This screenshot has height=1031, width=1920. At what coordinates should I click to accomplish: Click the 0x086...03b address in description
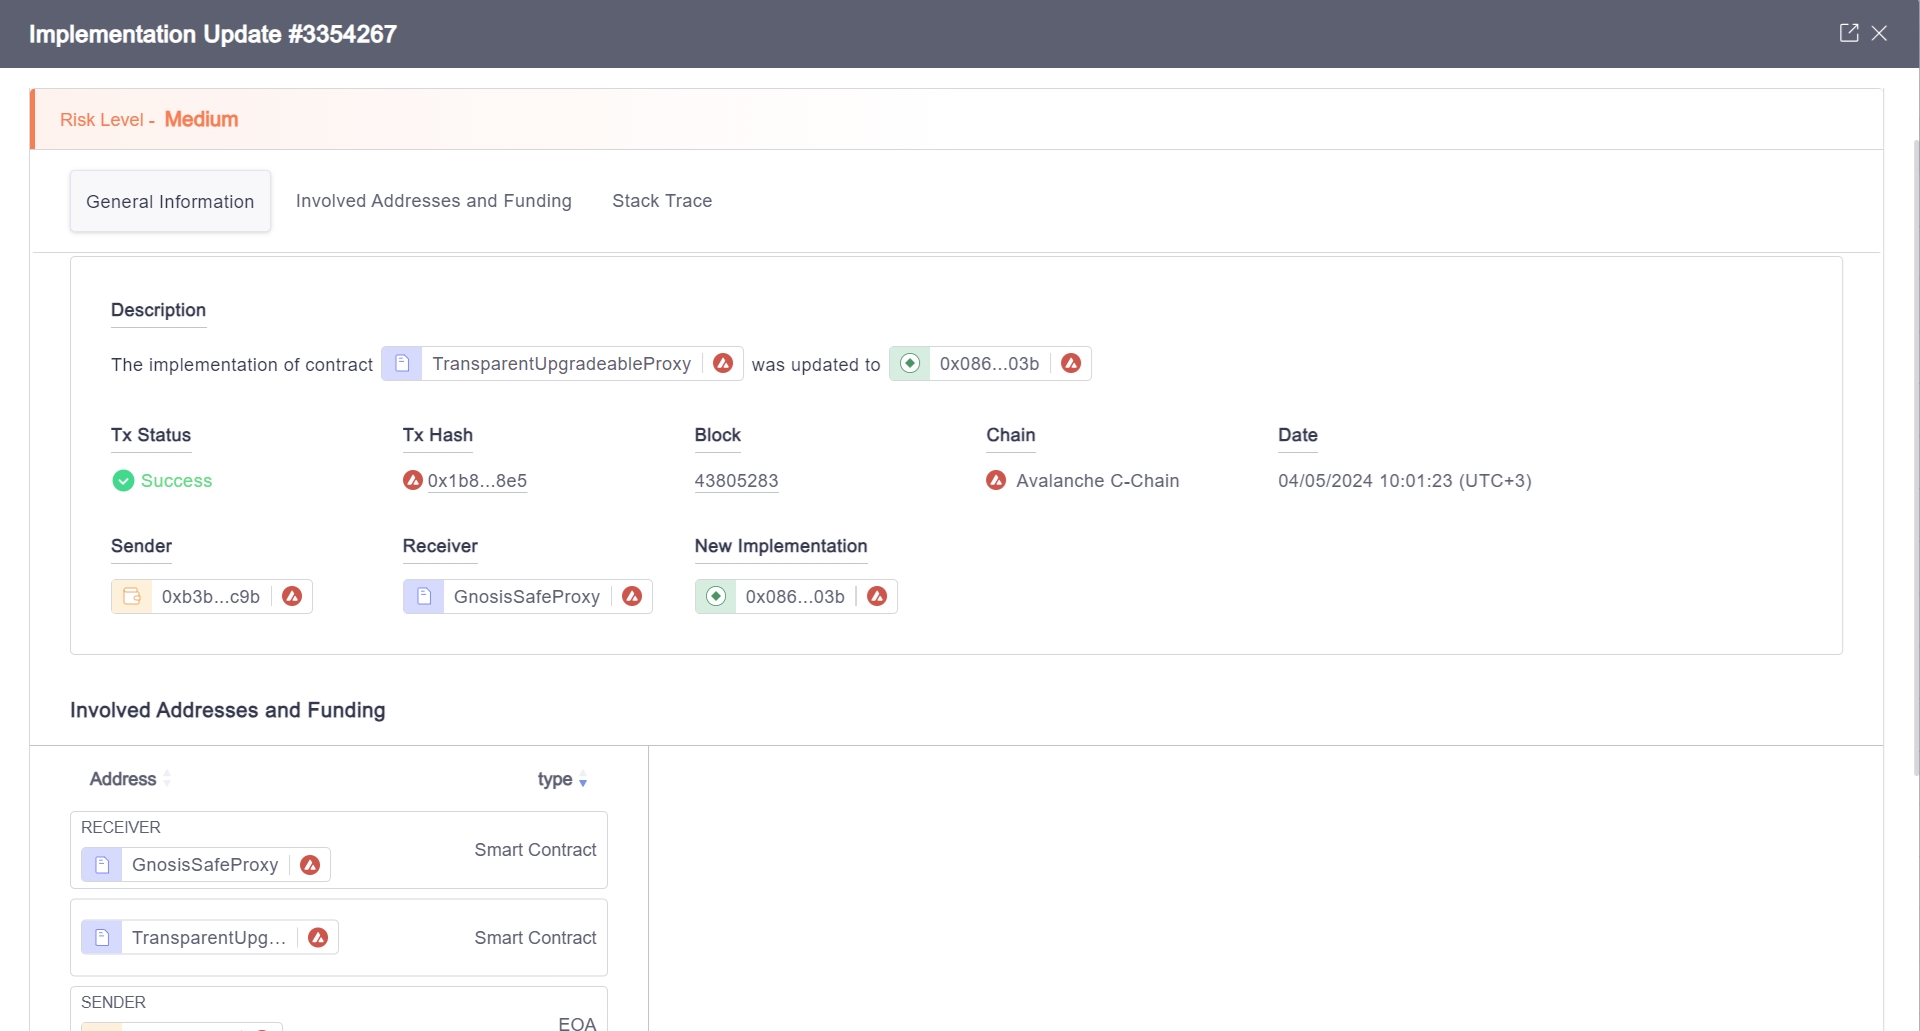(x=989, y=364)
